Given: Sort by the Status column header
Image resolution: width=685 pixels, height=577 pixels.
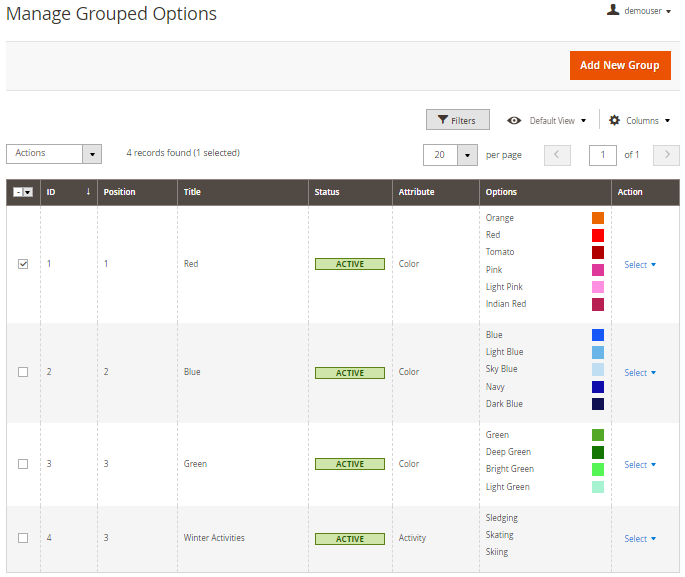Looking at the screenshot, I should [x=327, y=192].
